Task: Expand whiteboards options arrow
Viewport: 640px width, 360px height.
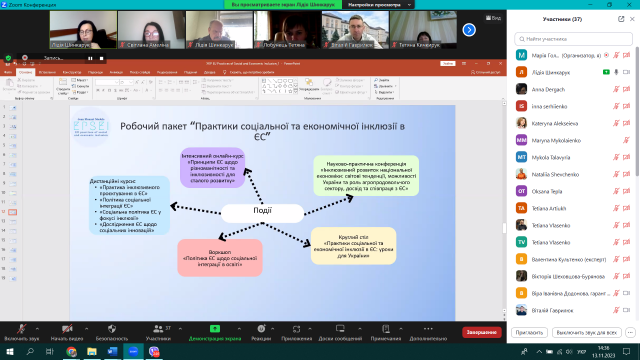Action: [360, 329]
